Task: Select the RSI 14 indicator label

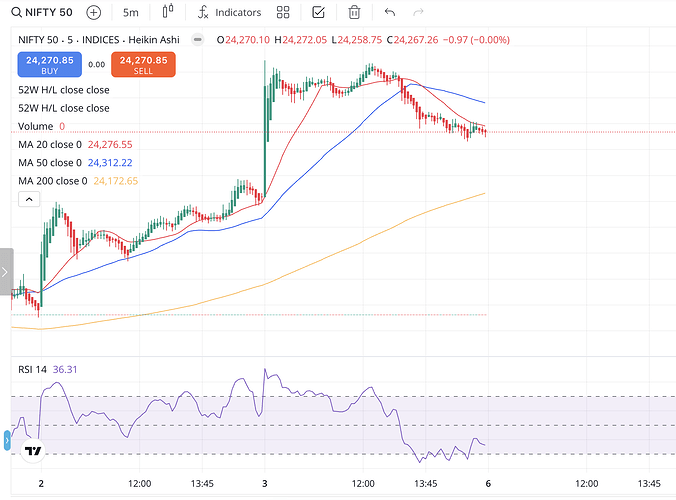Action: coord(32,369)
